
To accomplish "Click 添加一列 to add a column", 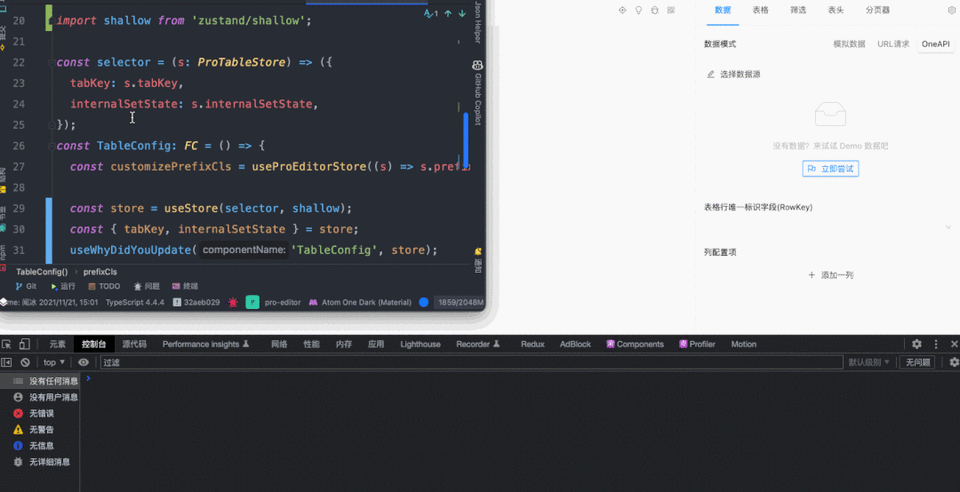I will [x=831, y=275].
